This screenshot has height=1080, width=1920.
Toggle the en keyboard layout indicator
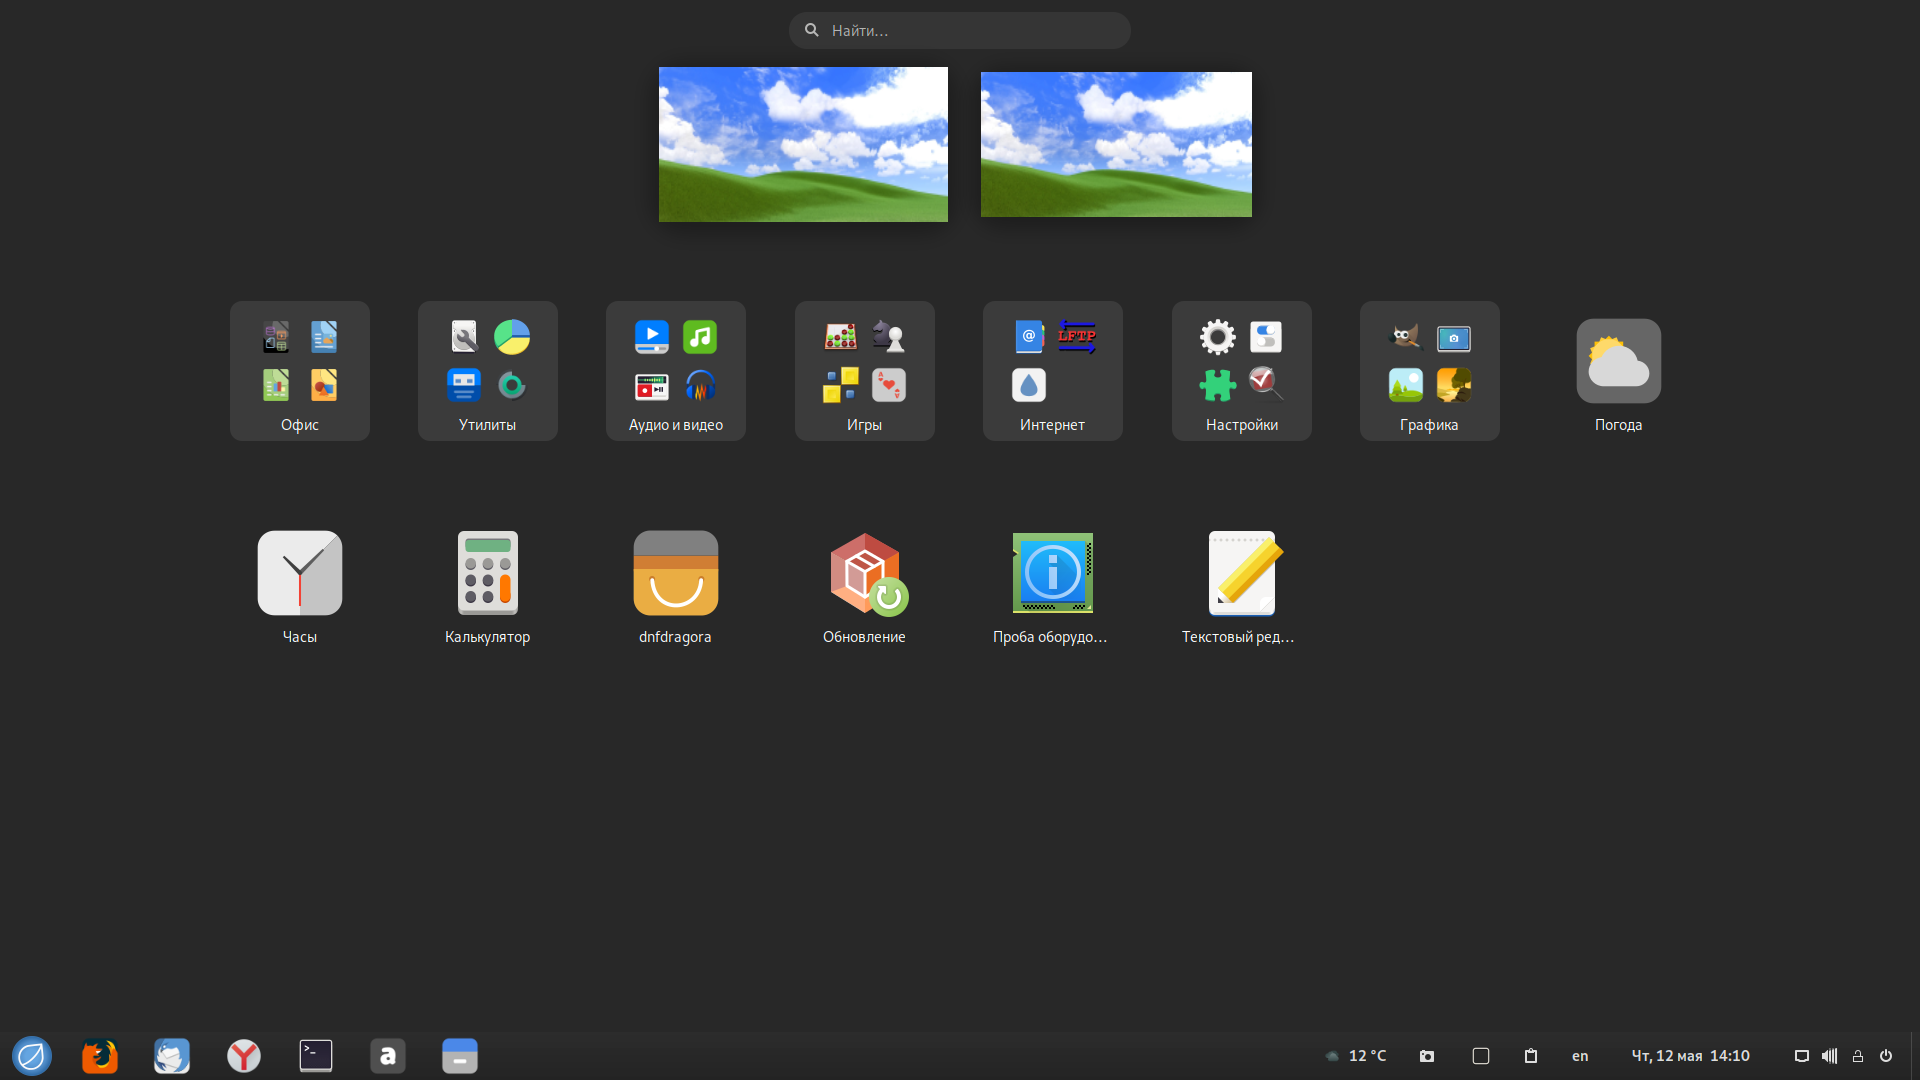[x=1580, y=1056]
